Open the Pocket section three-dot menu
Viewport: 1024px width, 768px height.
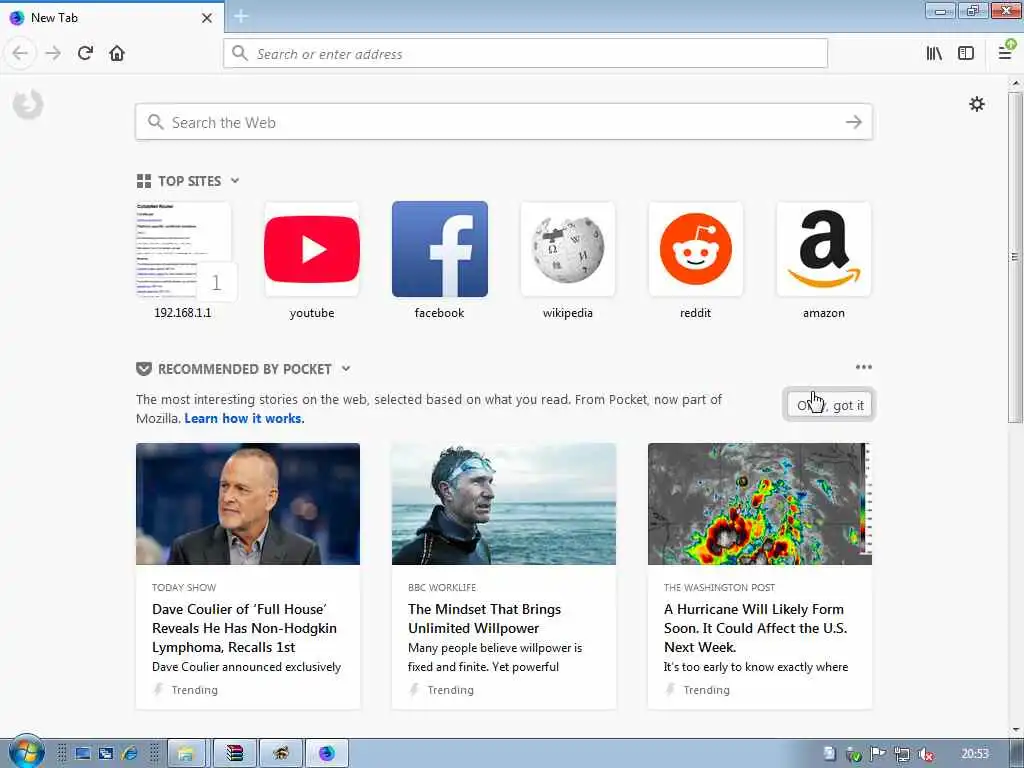863,367
